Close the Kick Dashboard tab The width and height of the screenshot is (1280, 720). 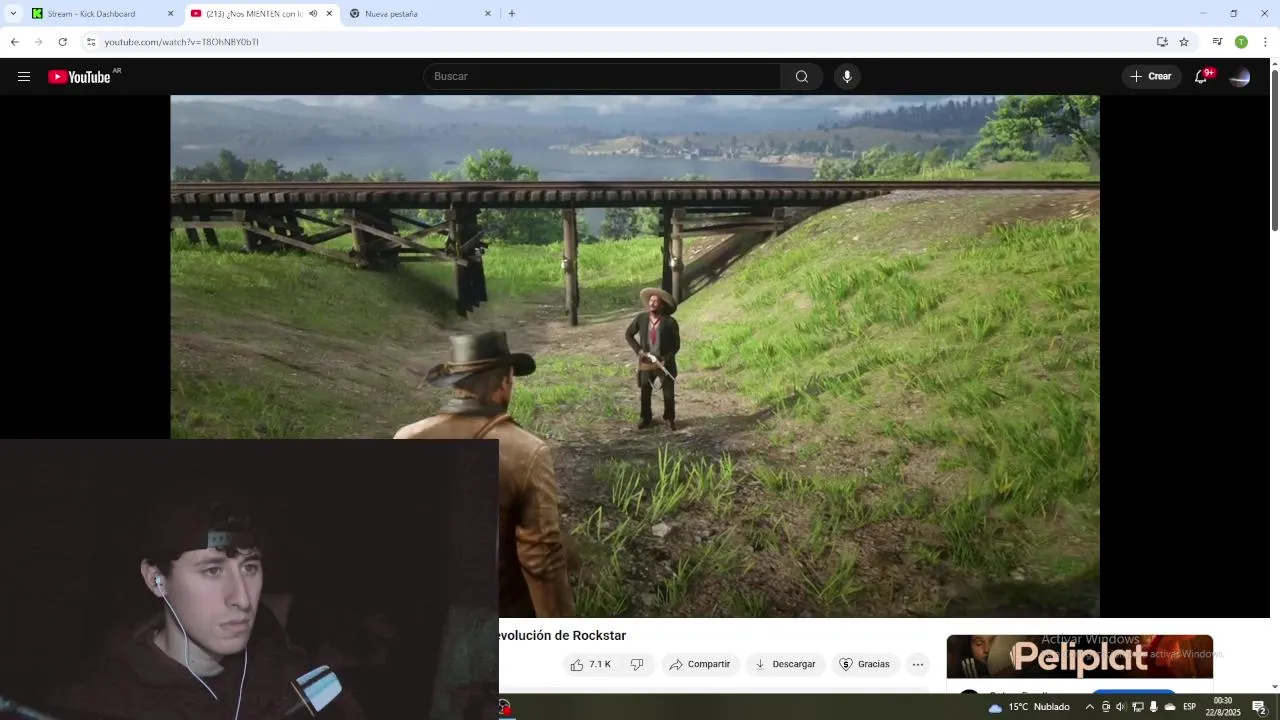pos(170,13)
